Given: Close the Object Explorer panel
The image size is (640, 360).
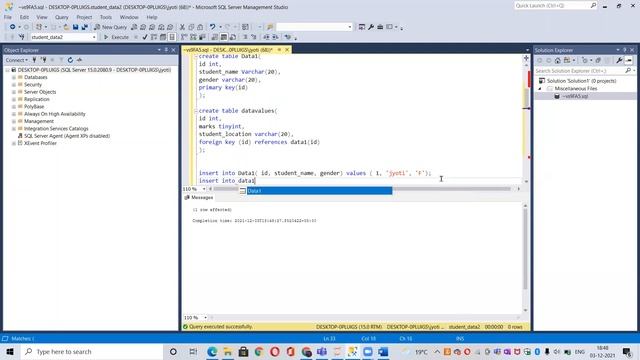Looking at the screenshot, I should click(173, 50).
